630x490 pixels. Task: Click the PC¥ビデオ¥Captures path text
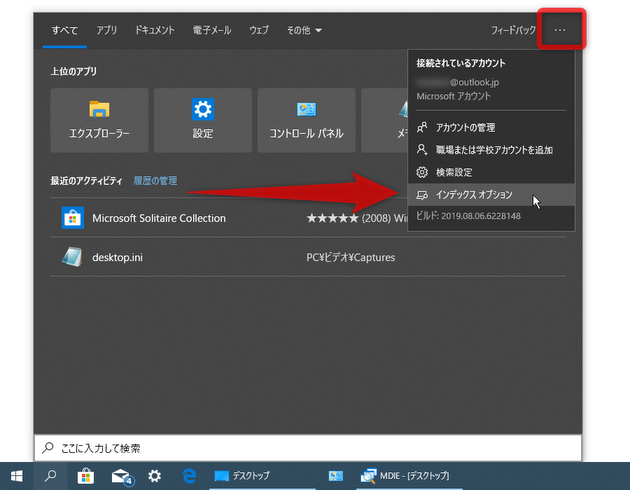point(350,257)
